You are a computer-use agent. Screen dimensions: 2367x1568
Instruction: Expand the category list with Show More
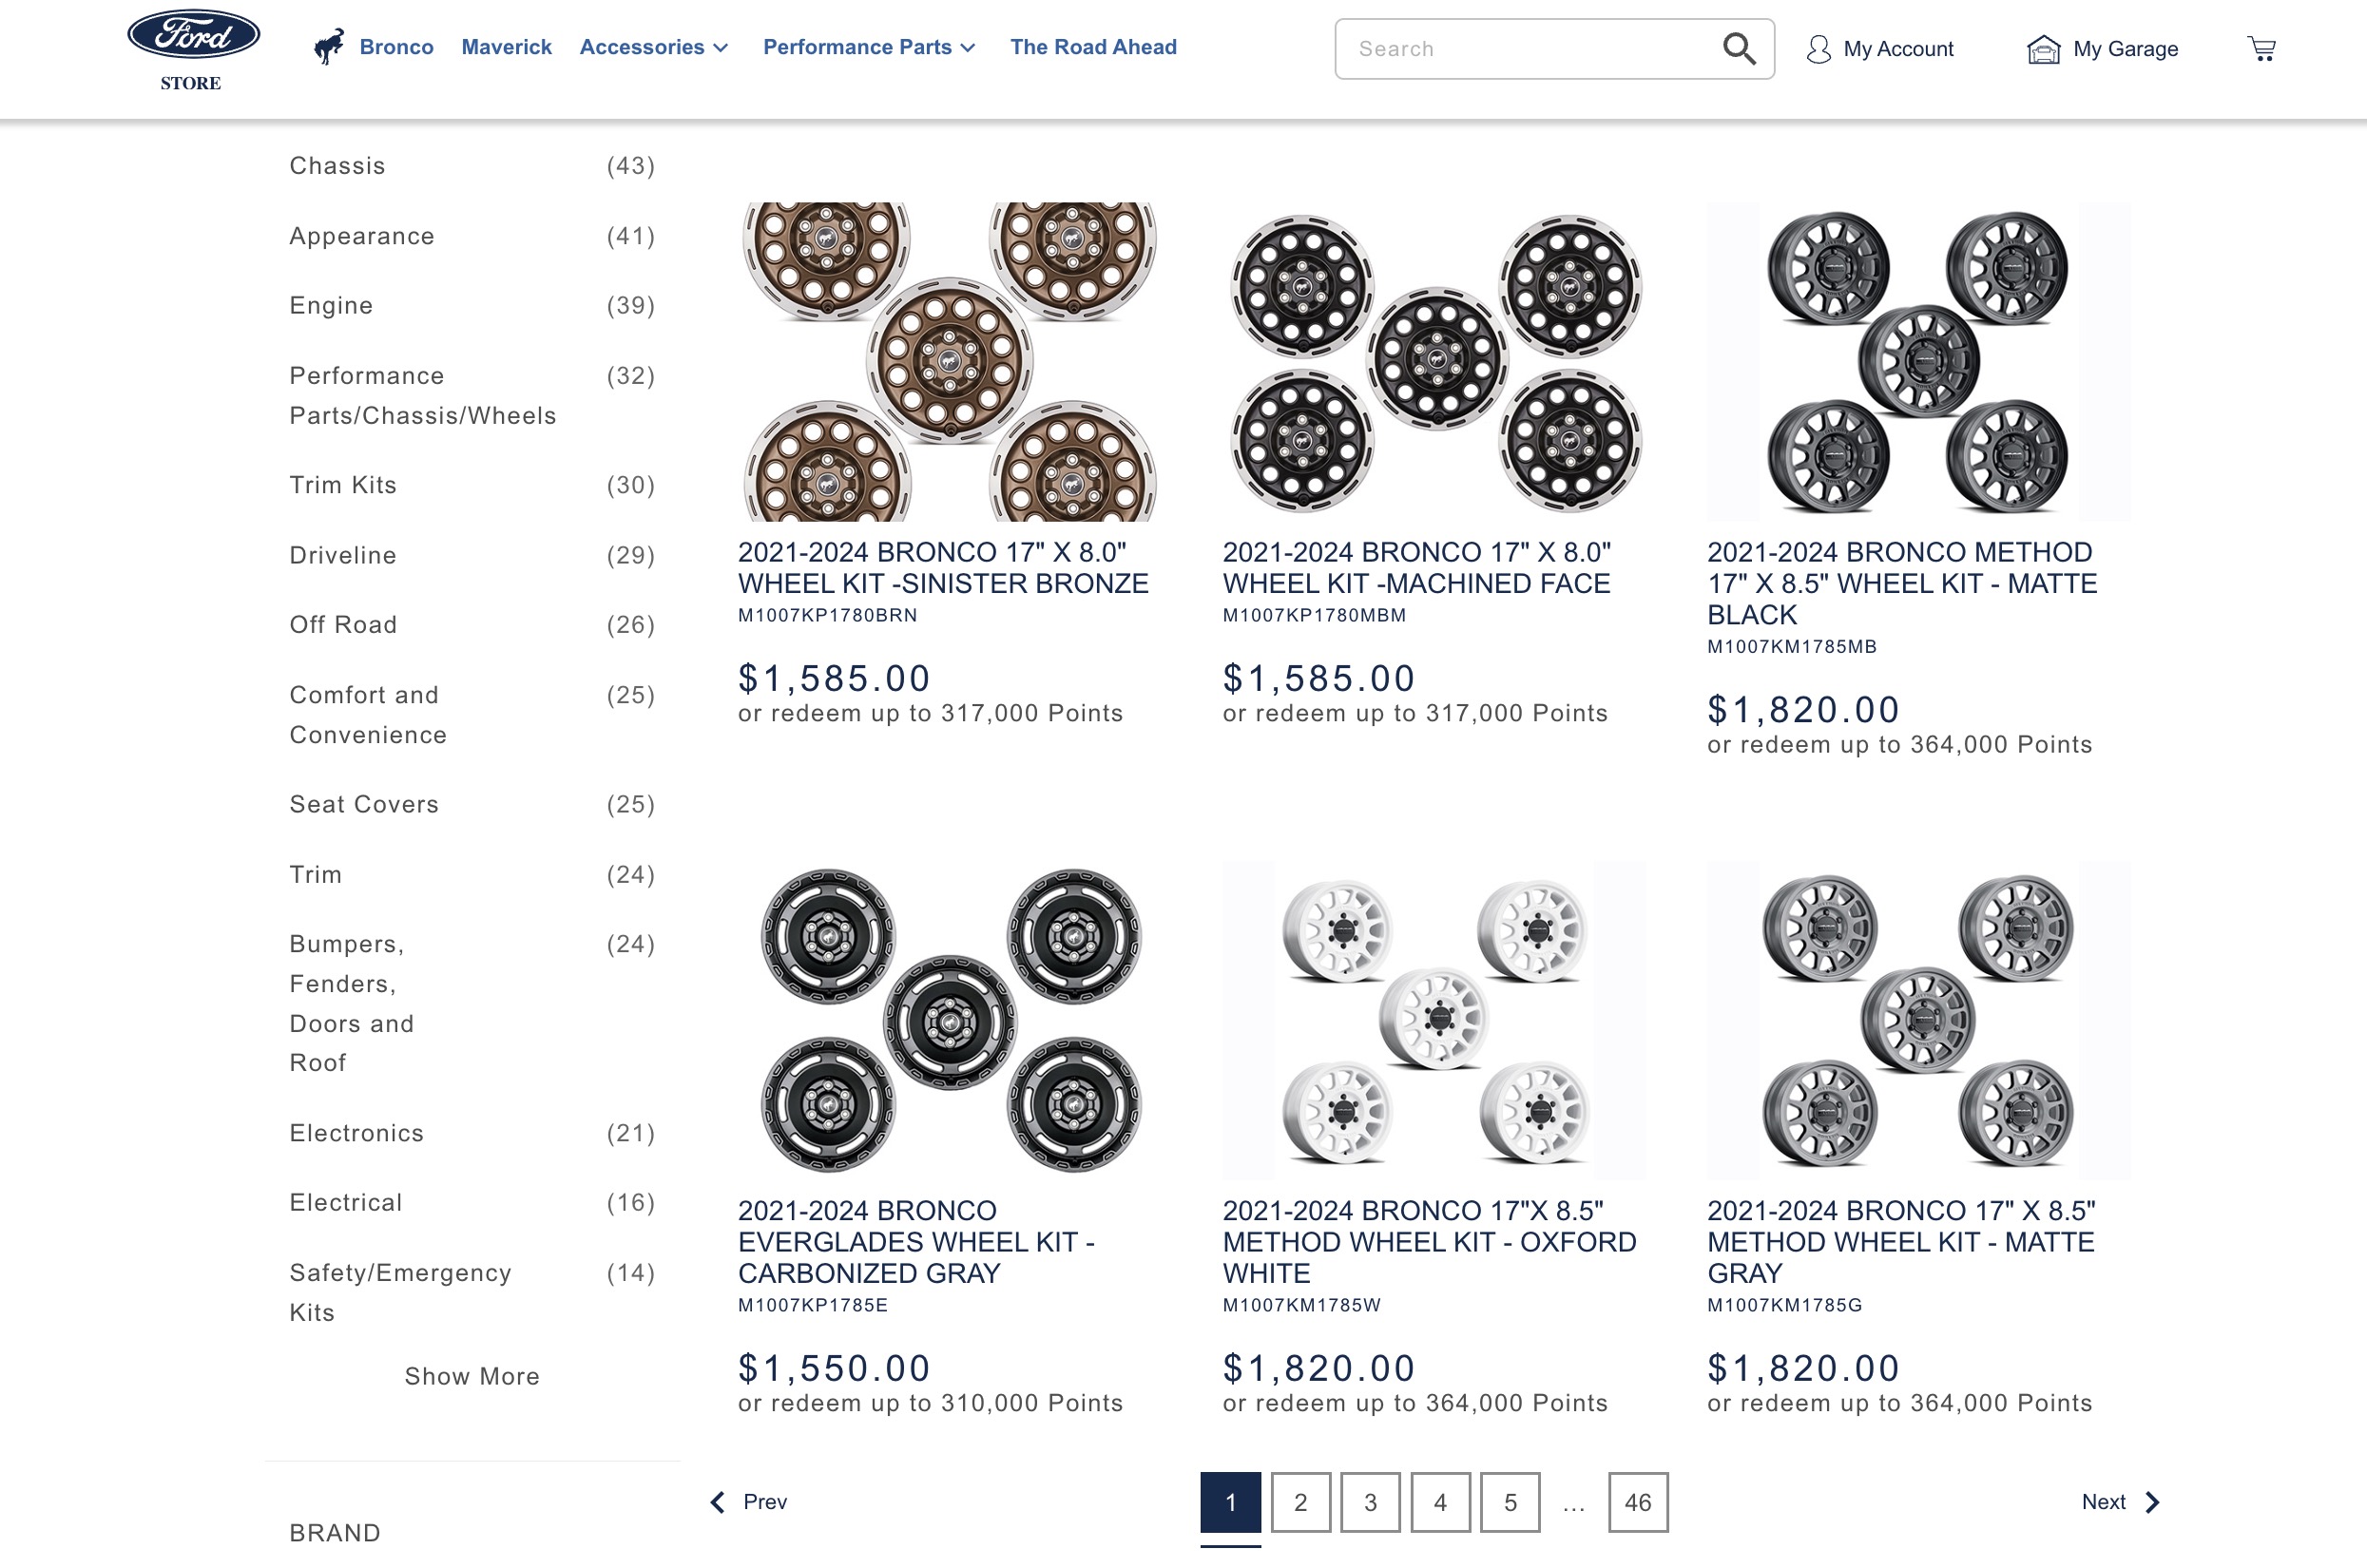click(x=472, y=1375)
